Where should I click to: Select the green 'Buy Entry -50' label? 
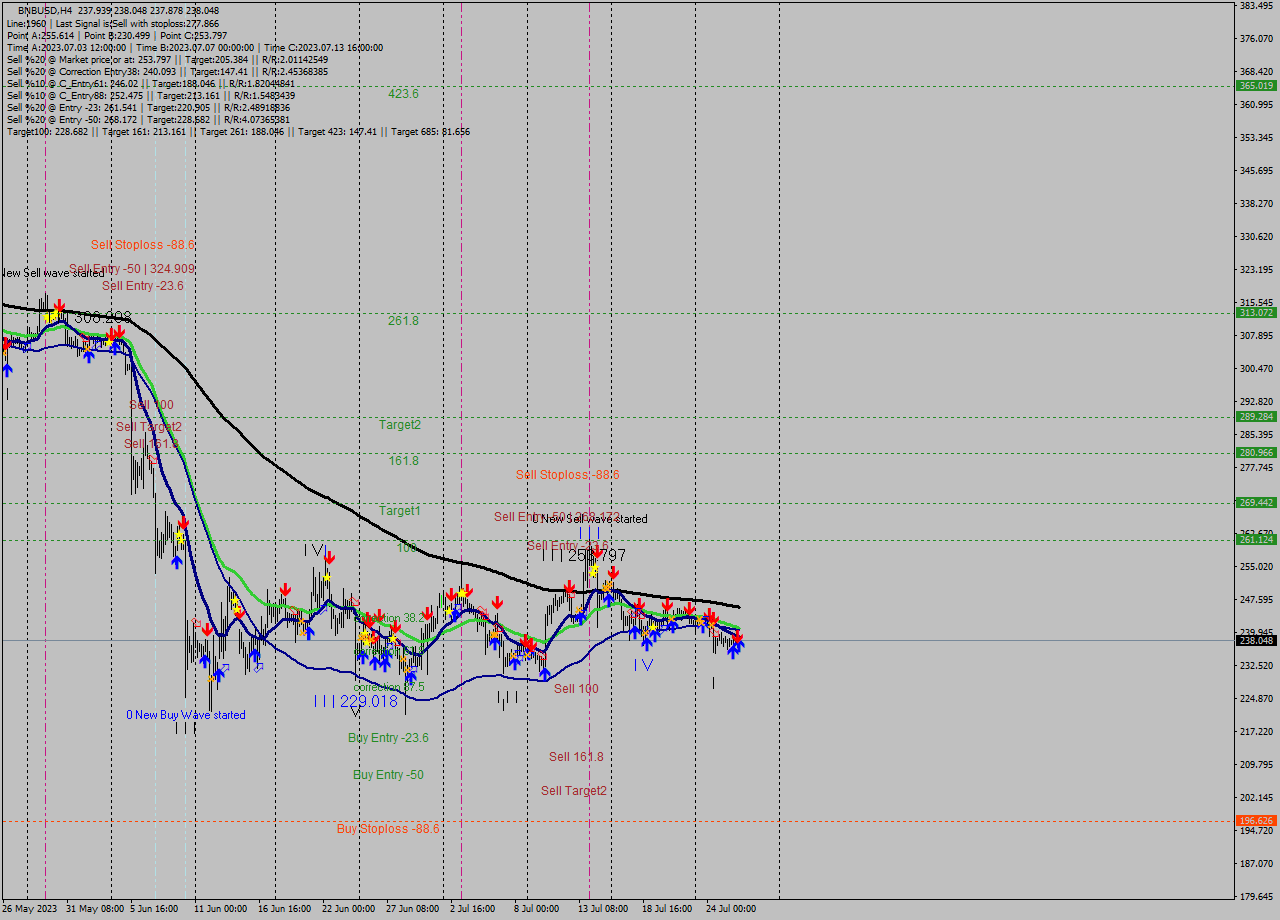tap(386, 775)
